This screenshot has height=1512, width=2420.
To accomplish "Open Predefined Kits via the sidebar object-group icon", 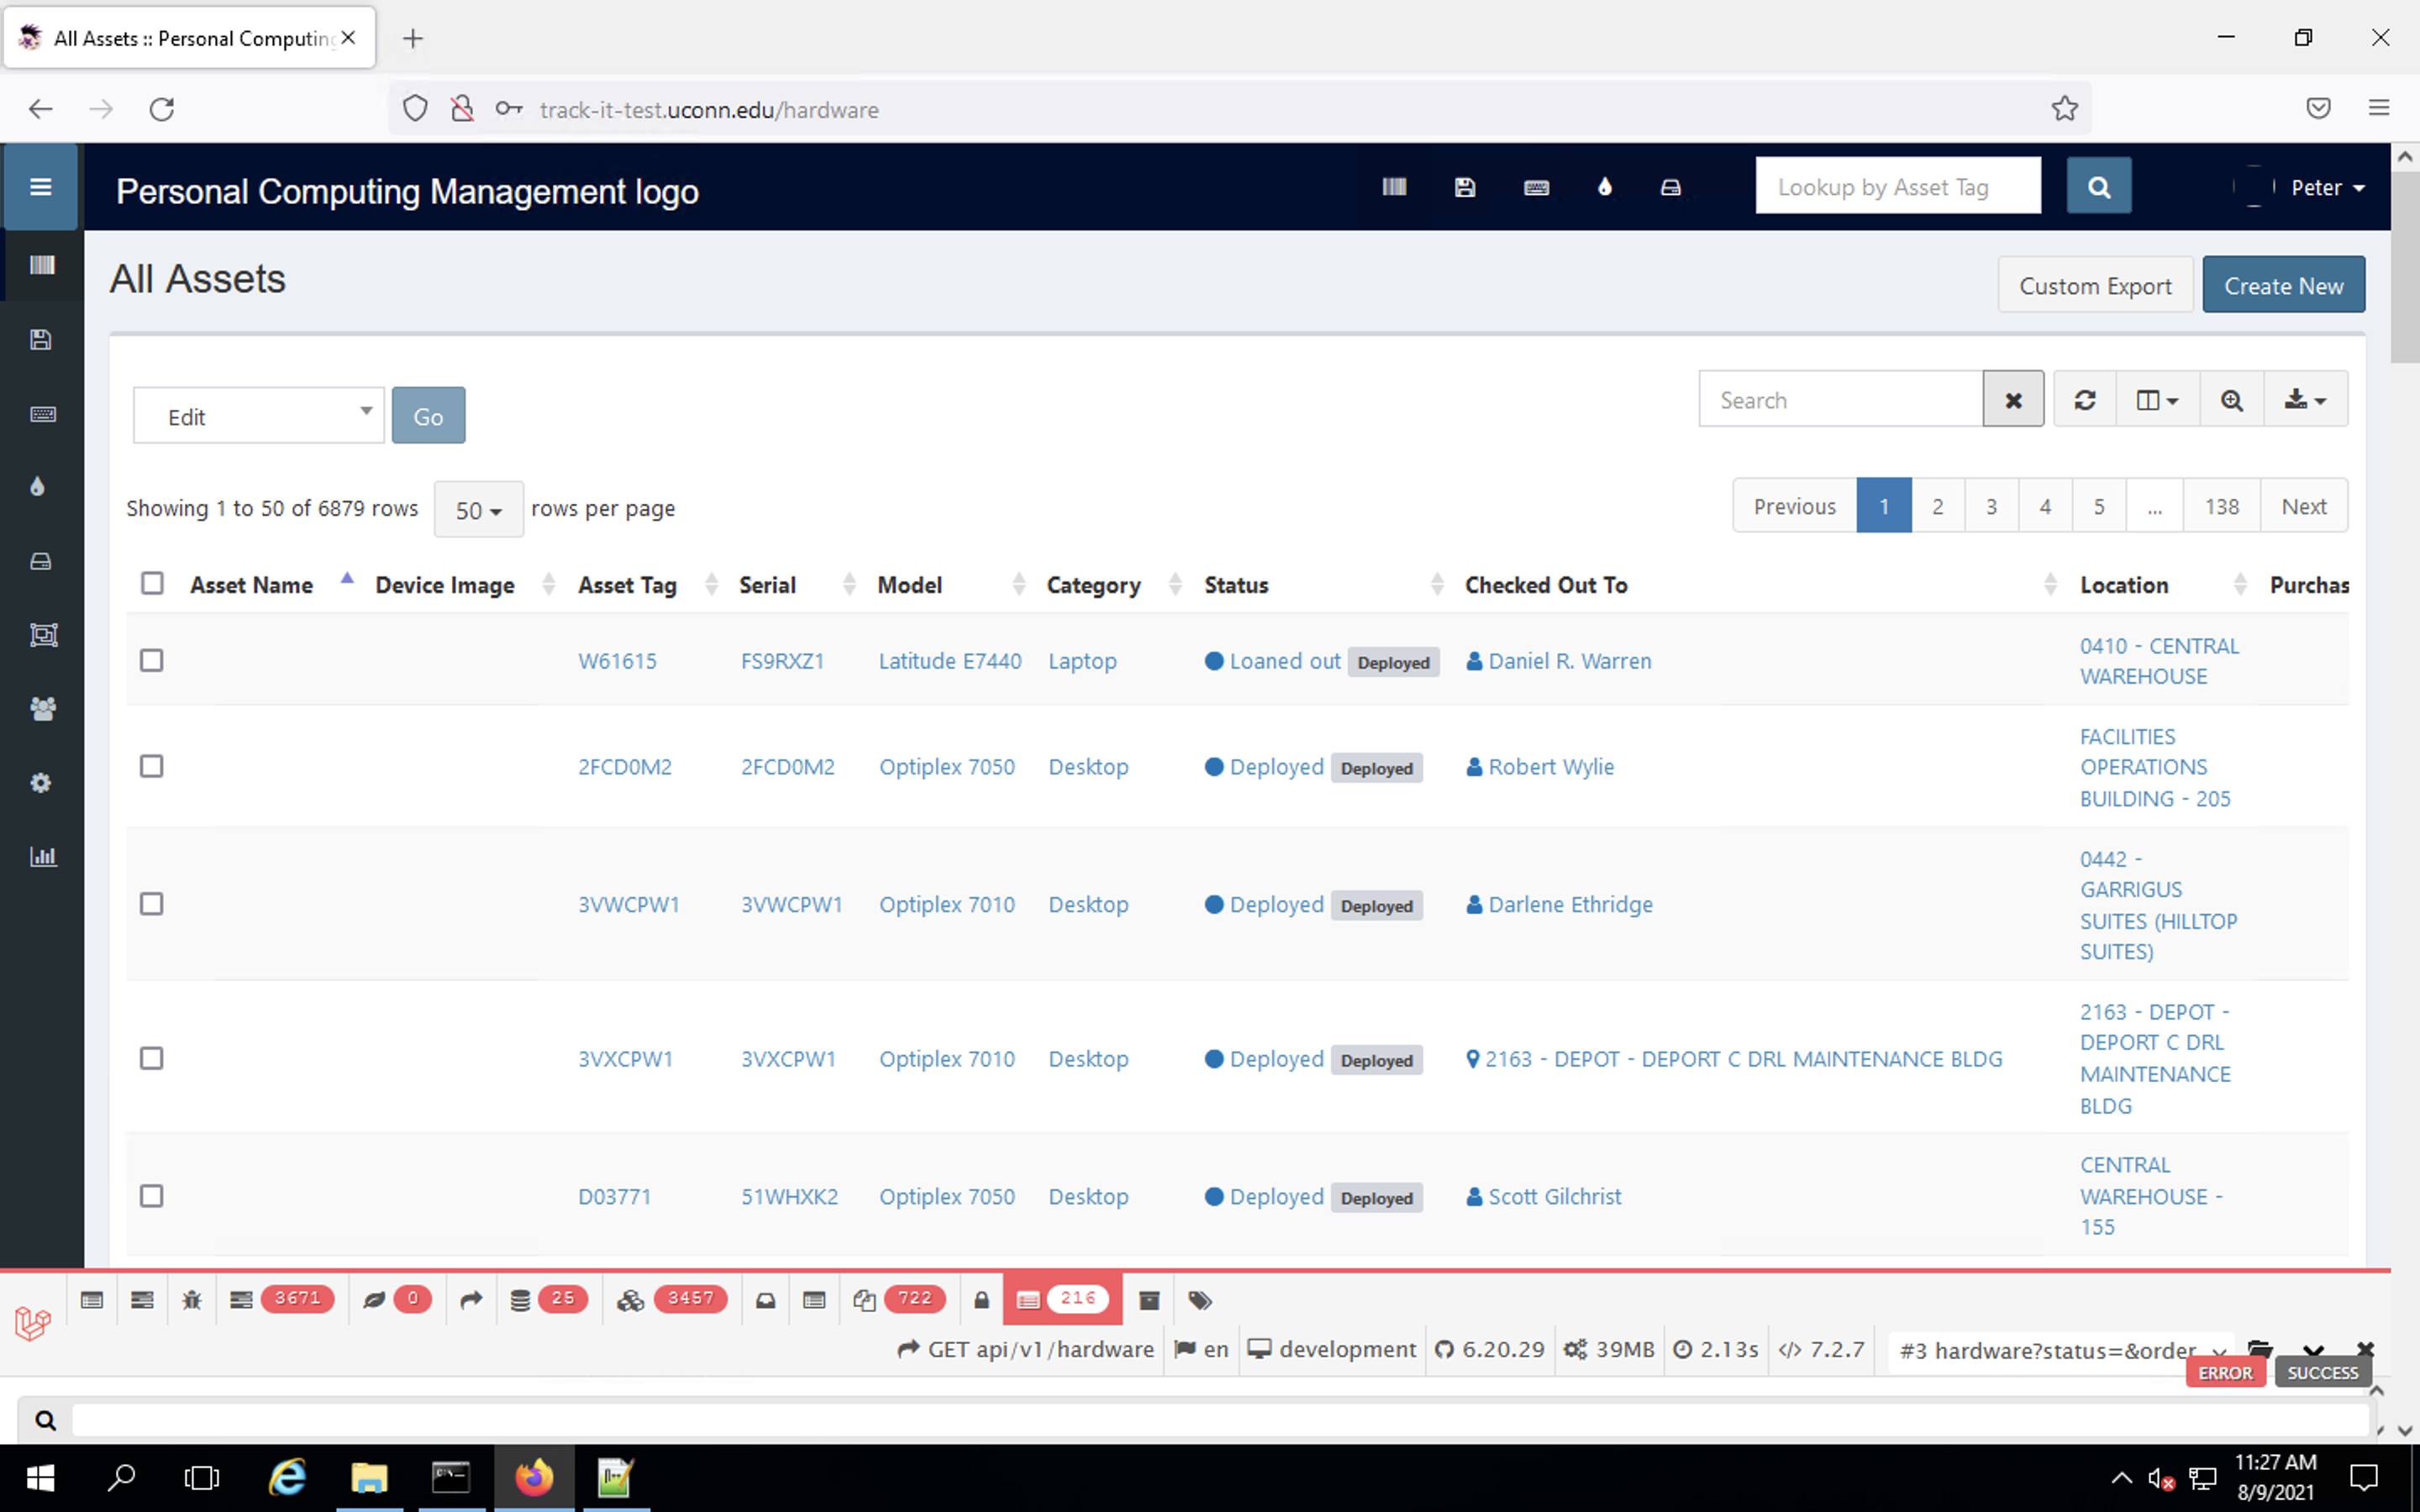I will (43, 635).
